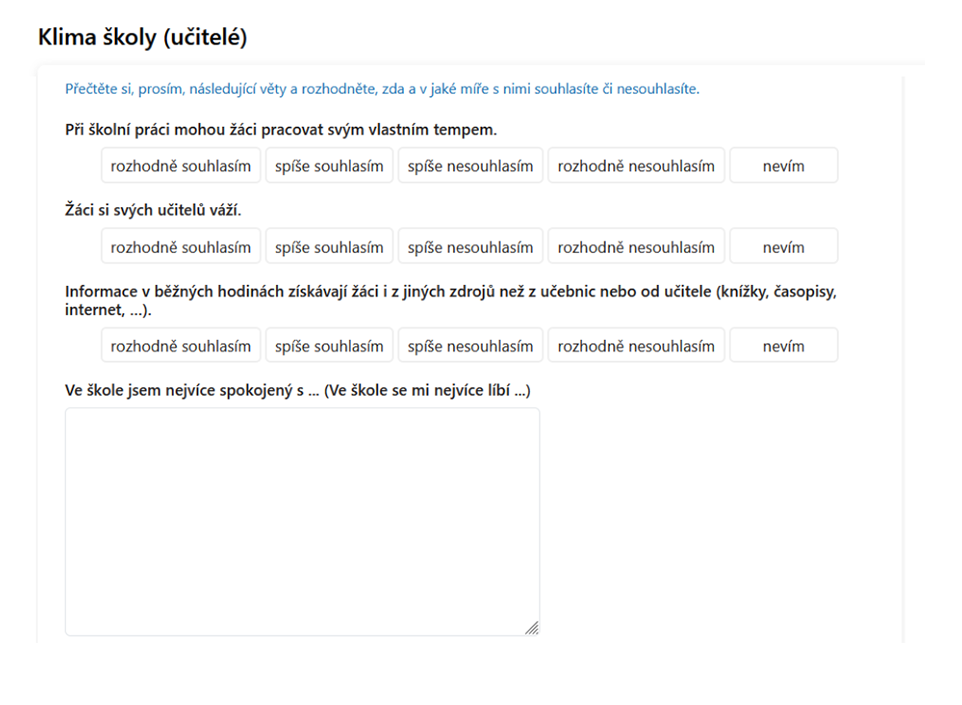Click the 'Klima školy (učitelé)' heading
The width and height of the screenshot is (962, 705).
(142, 37)
